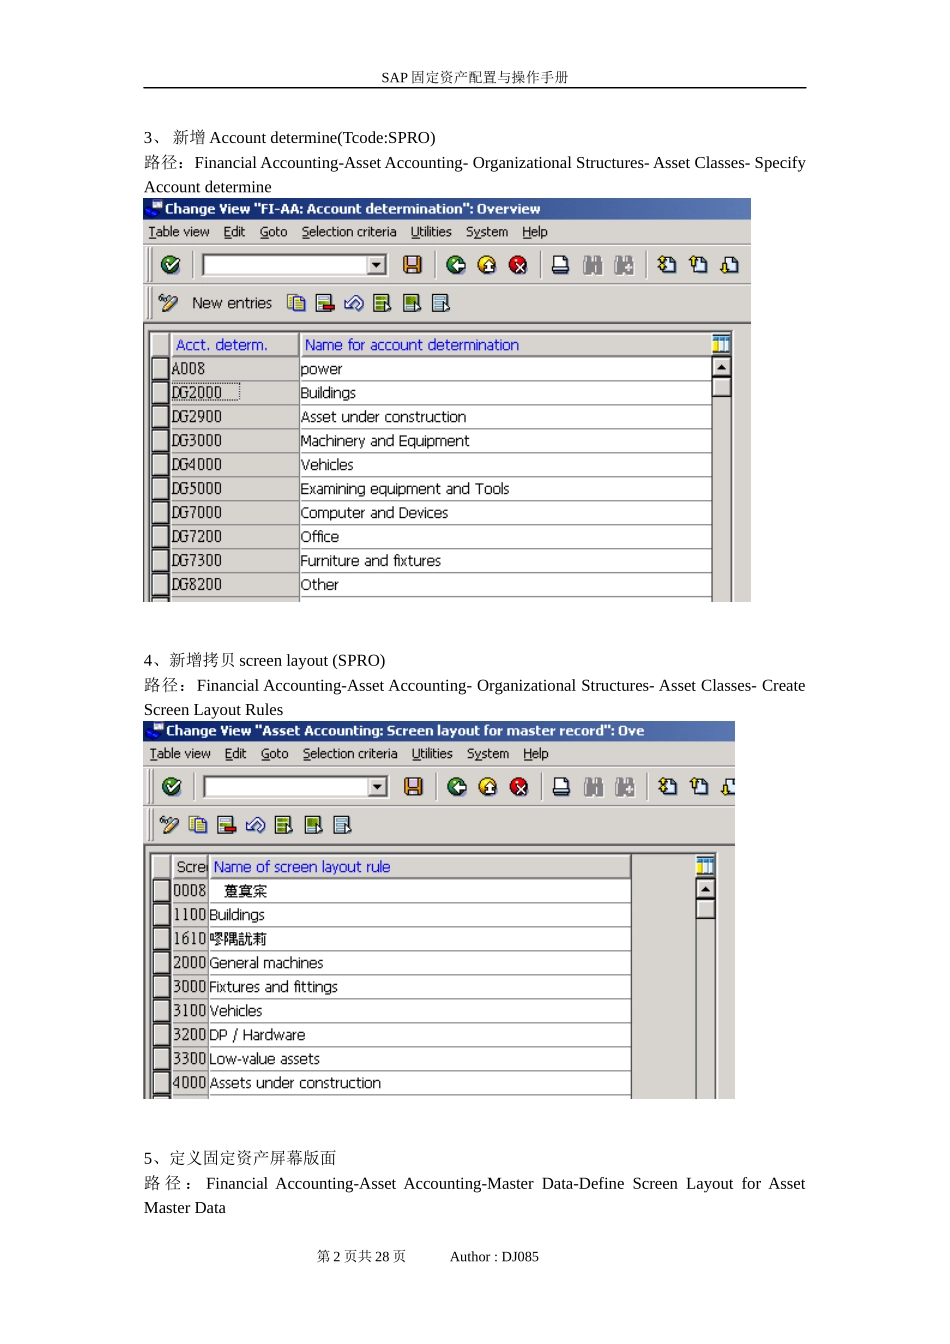Click the table settings icon beside Name for account determination
950x1344 pixels.
click(721, 344)
